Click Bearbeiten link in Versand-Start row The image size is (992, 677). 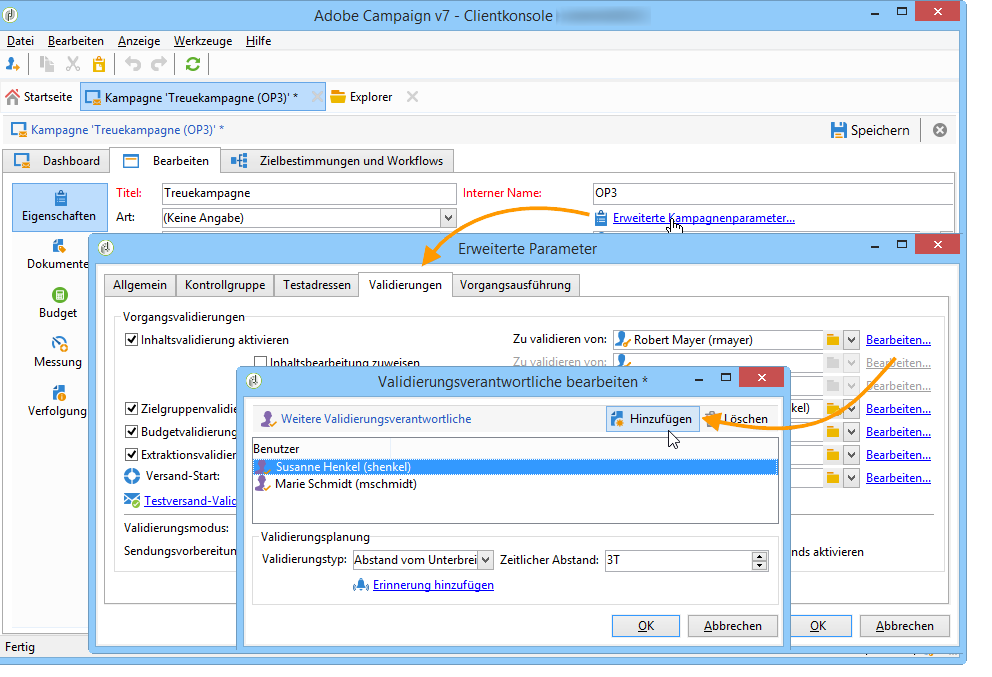click(898, 478)
